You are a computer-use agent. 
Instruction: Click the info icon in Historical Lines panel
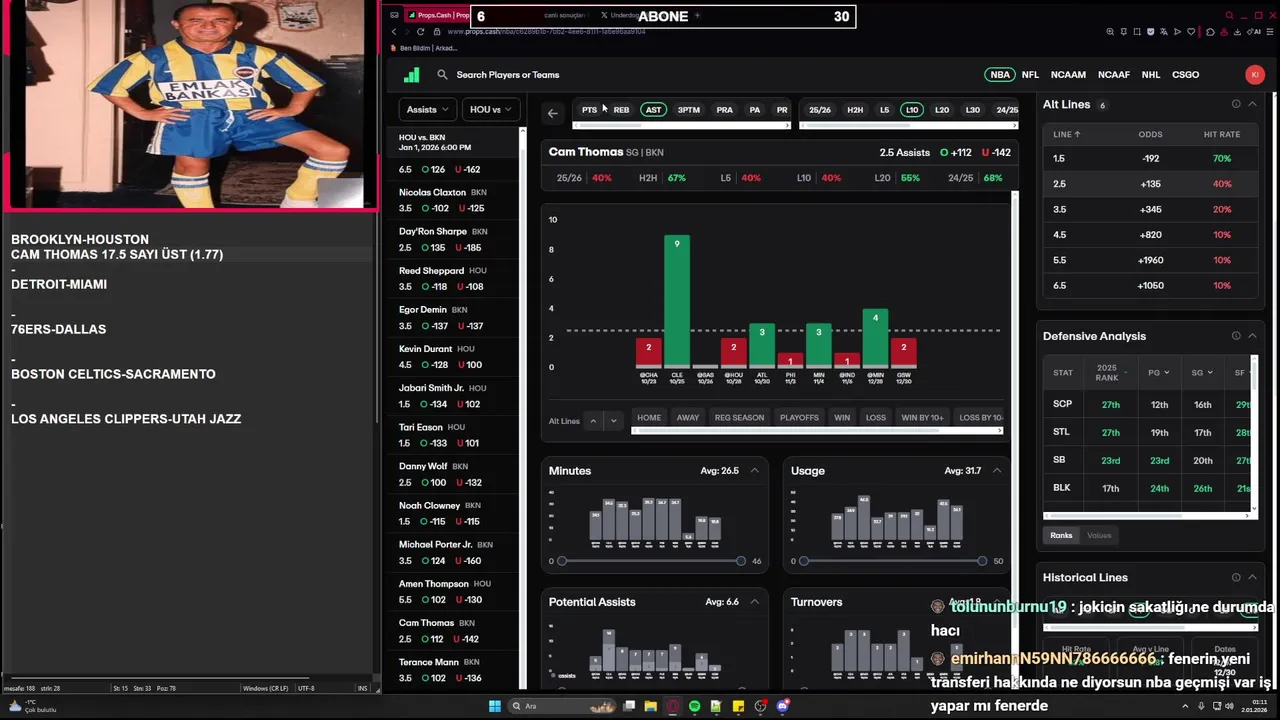coord(1236,577)
